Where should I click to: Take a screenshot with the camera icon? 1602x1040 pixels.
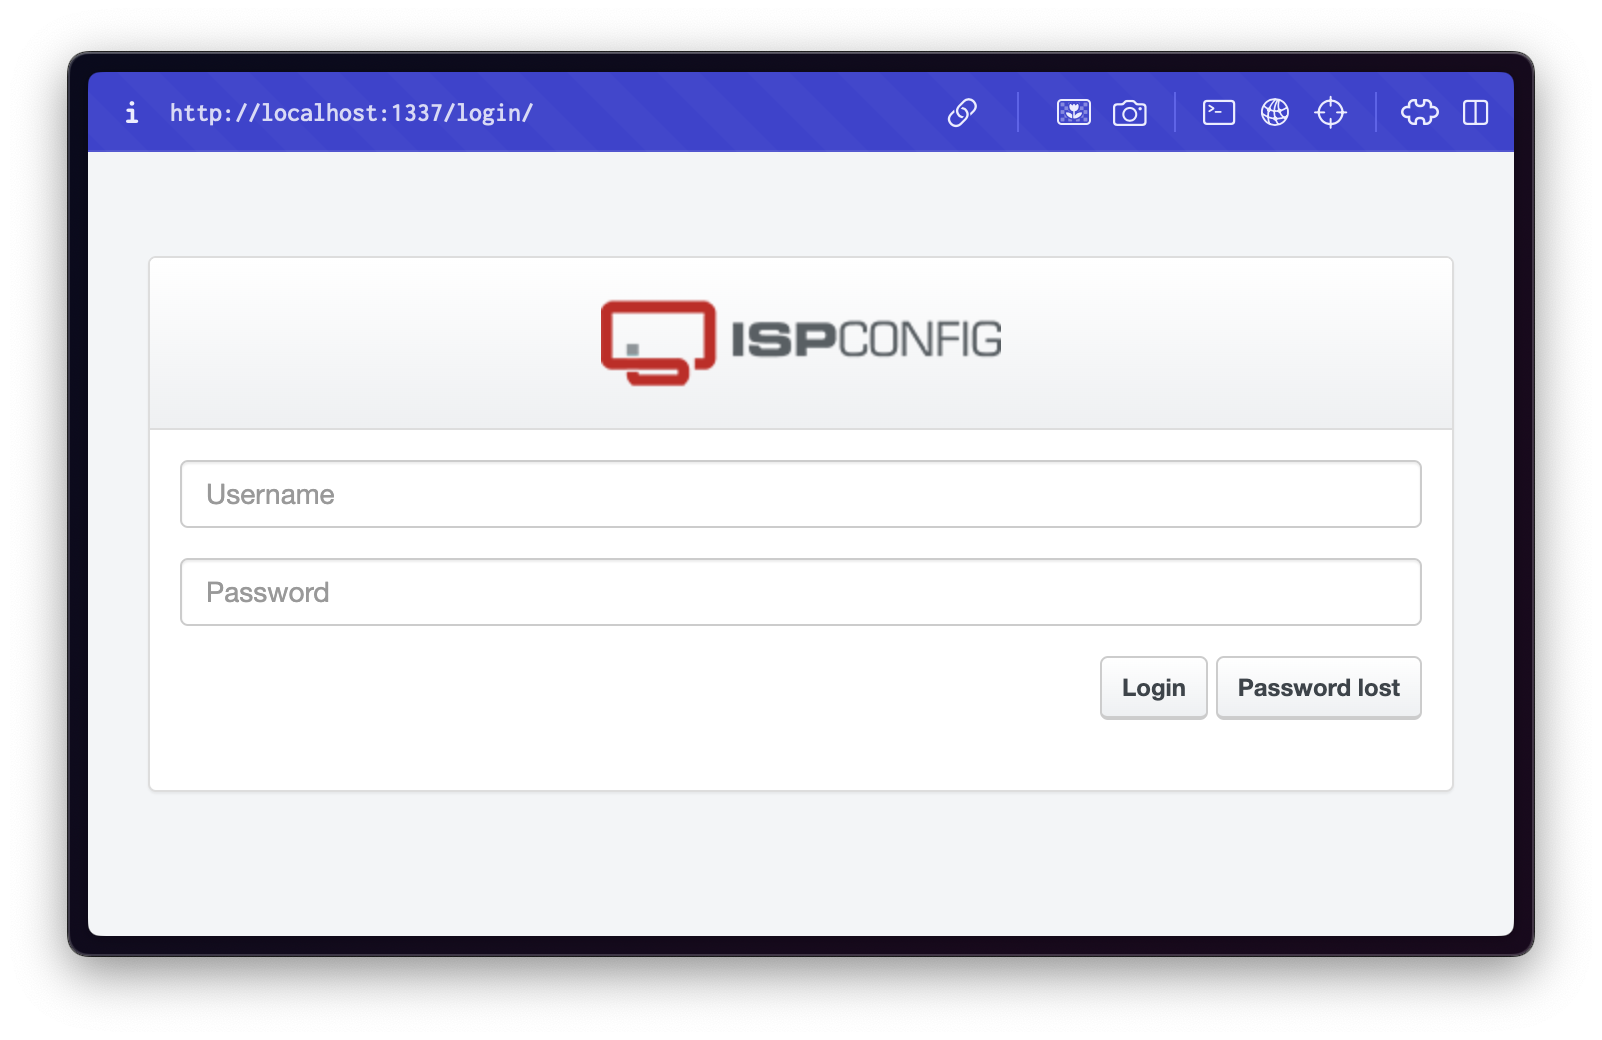[x=1130, y=113]
